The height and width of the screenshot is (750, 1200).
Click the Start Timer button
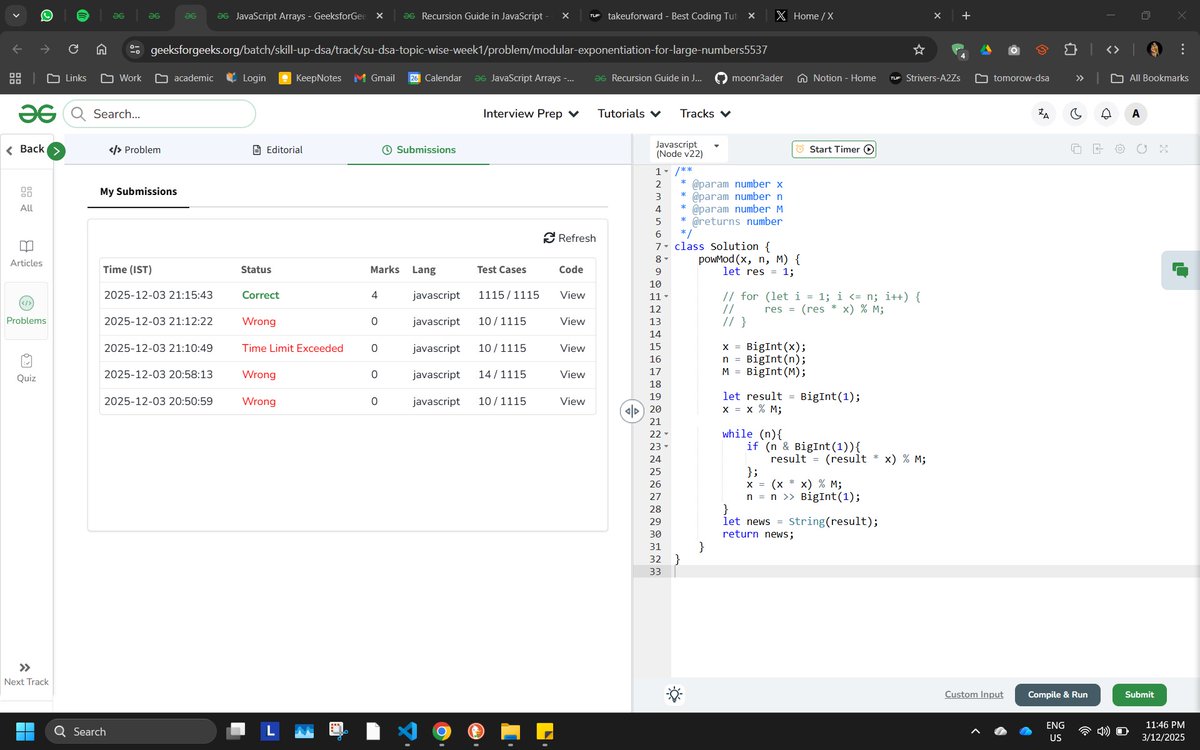tap(834, 149)
